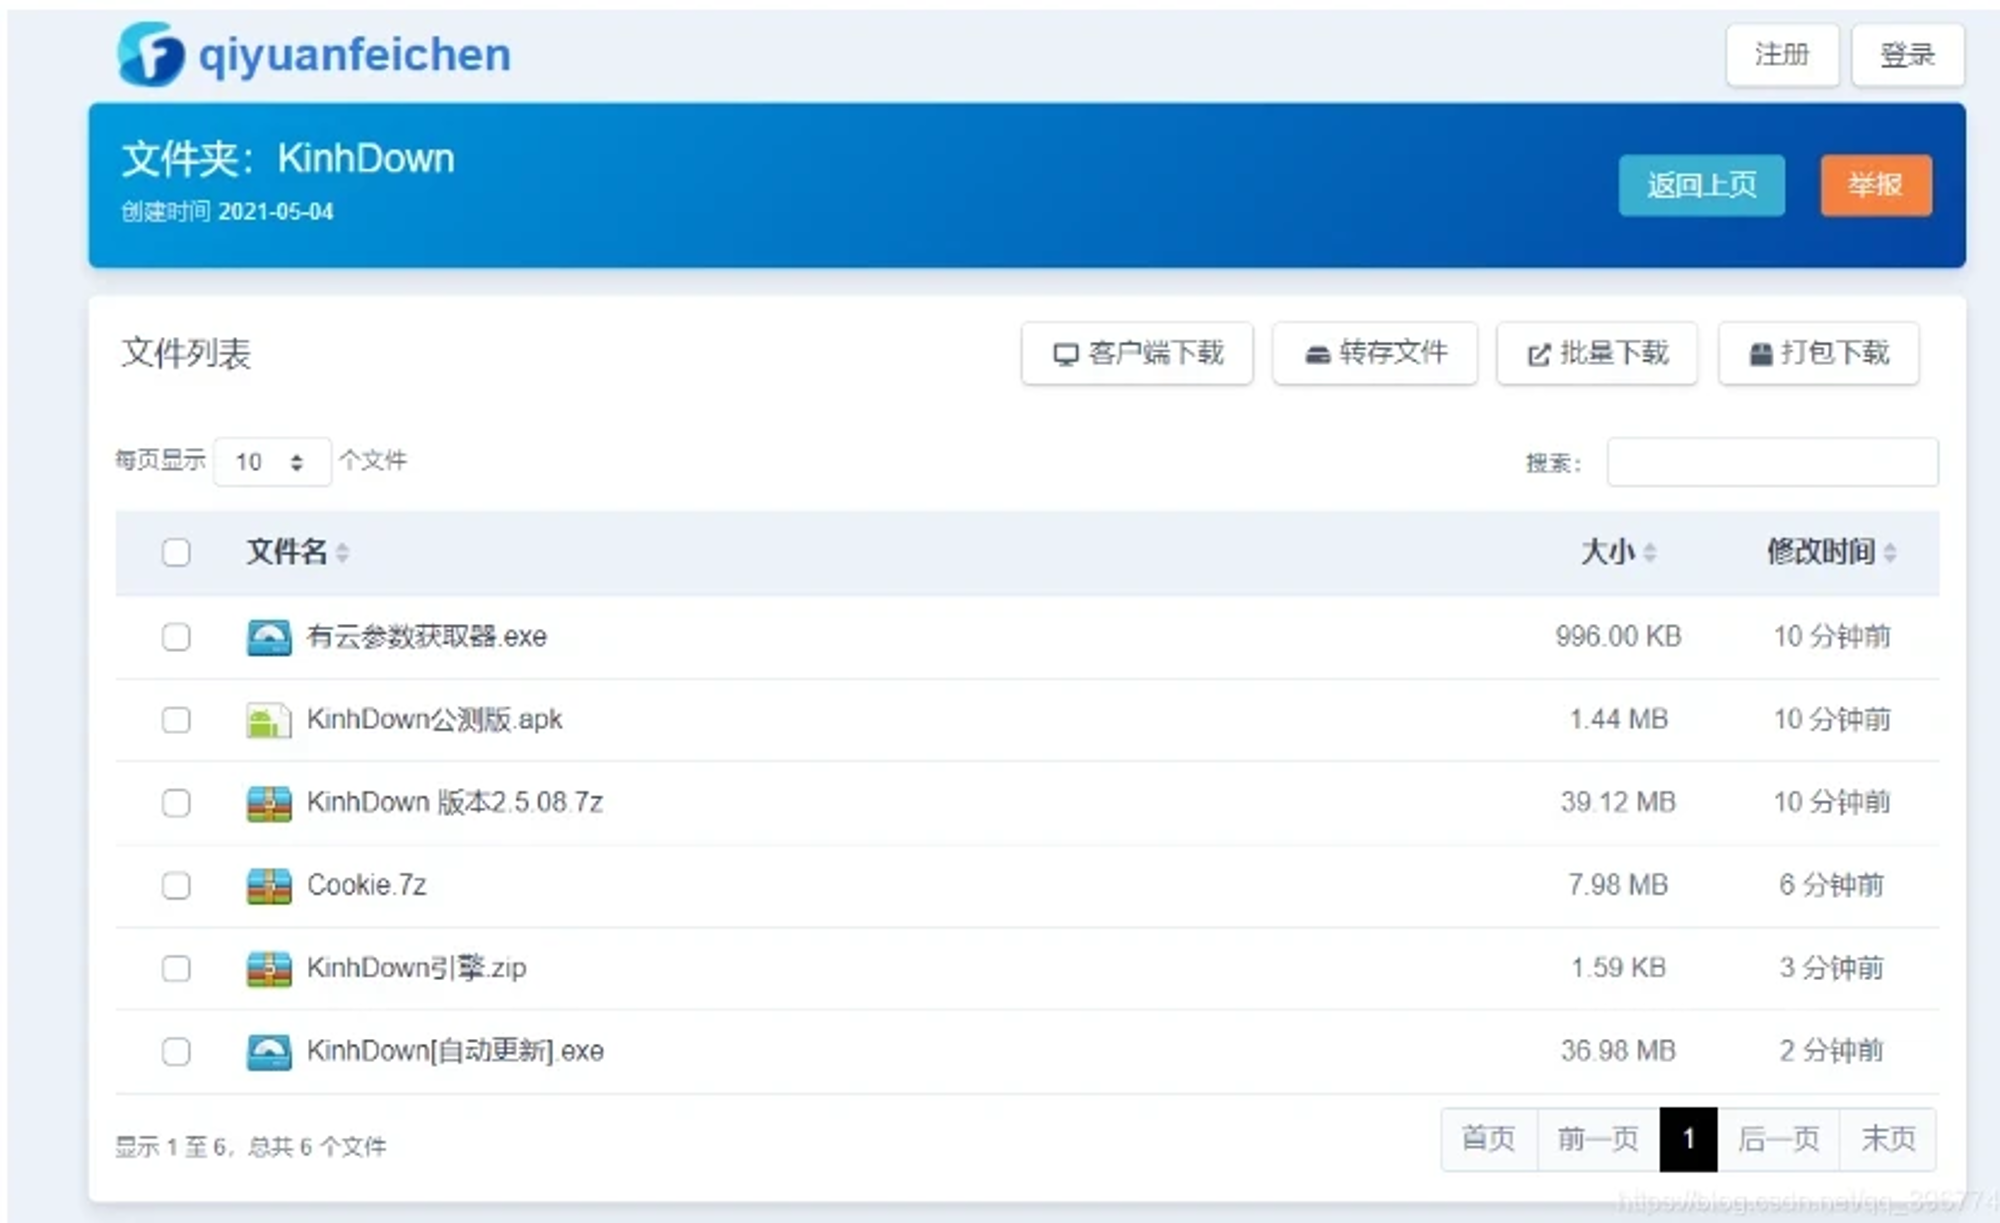The height and width of the screenshot is (1223, 2000).
Task: Open file link Cookie.7z
Action: click(x=367, y=886)
